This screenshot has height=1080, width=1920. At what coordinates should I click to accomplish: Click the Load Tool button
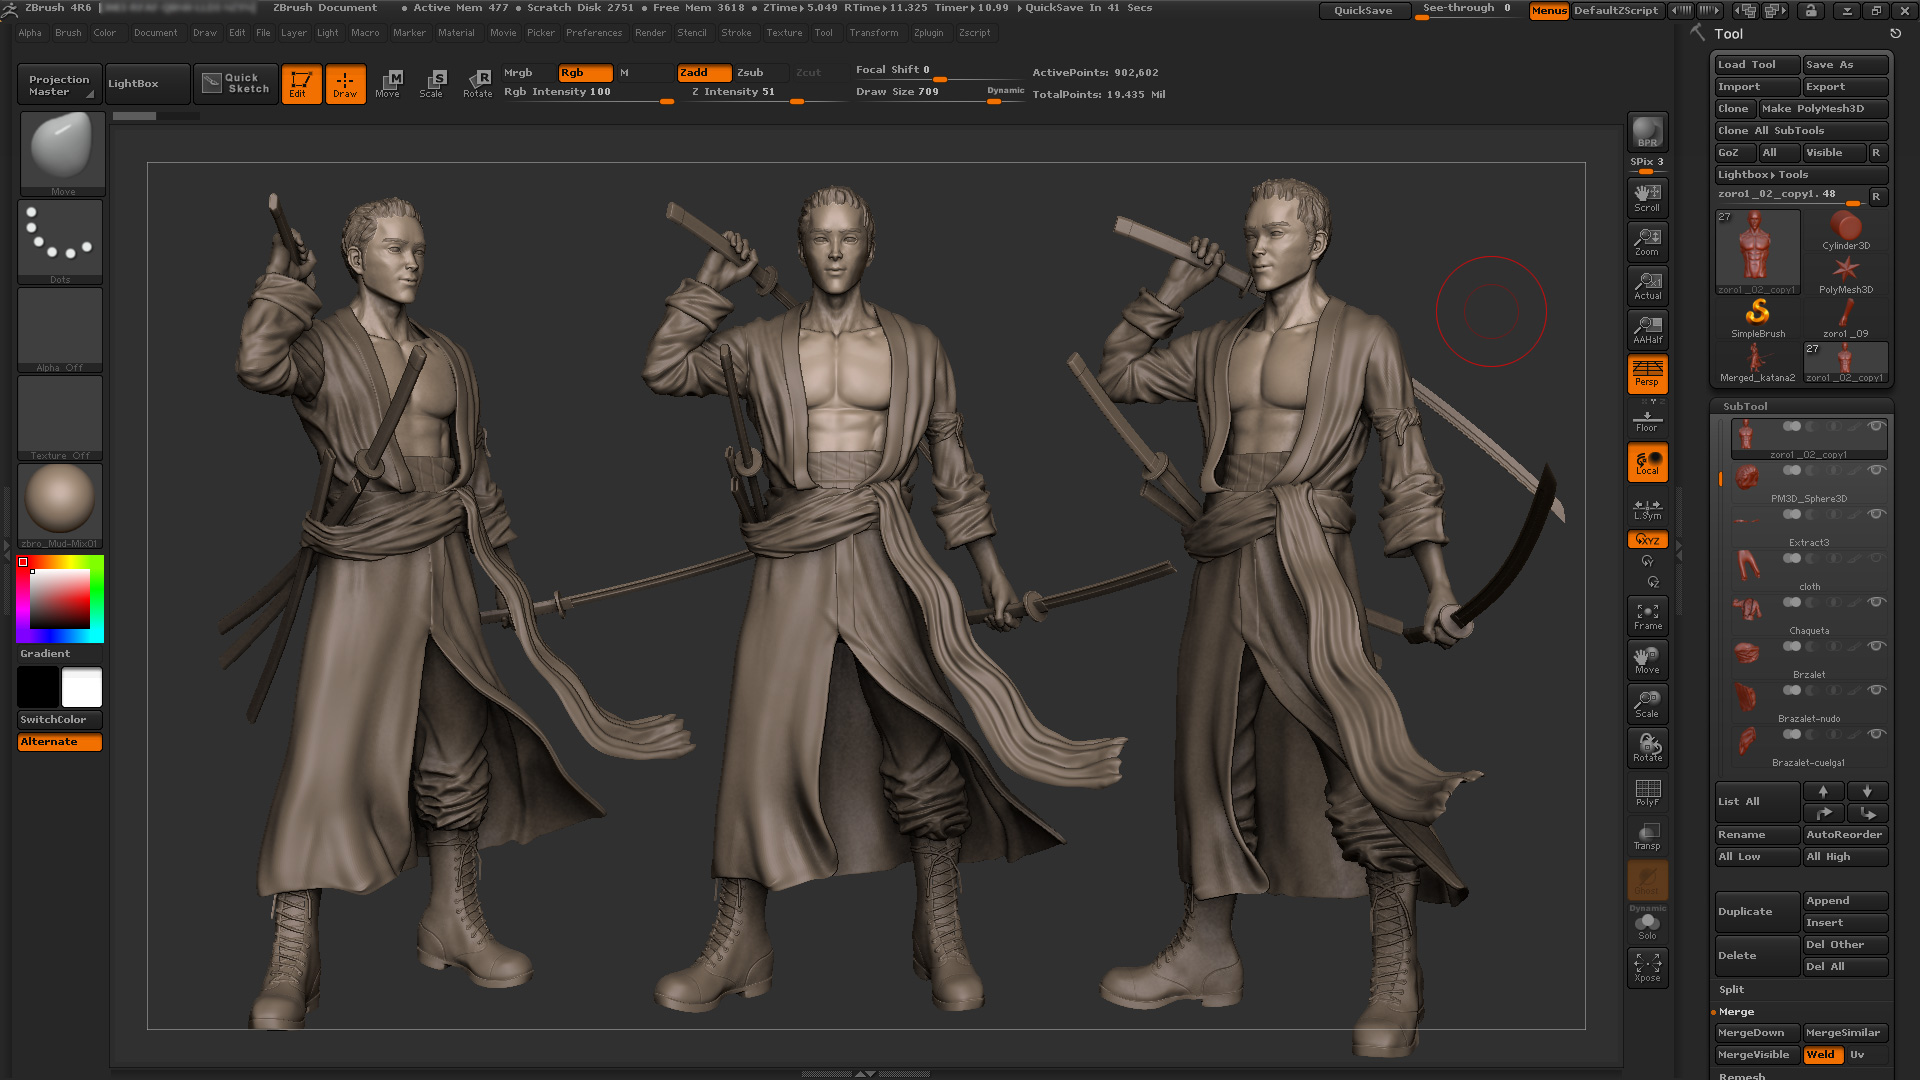click(1757, 65)
